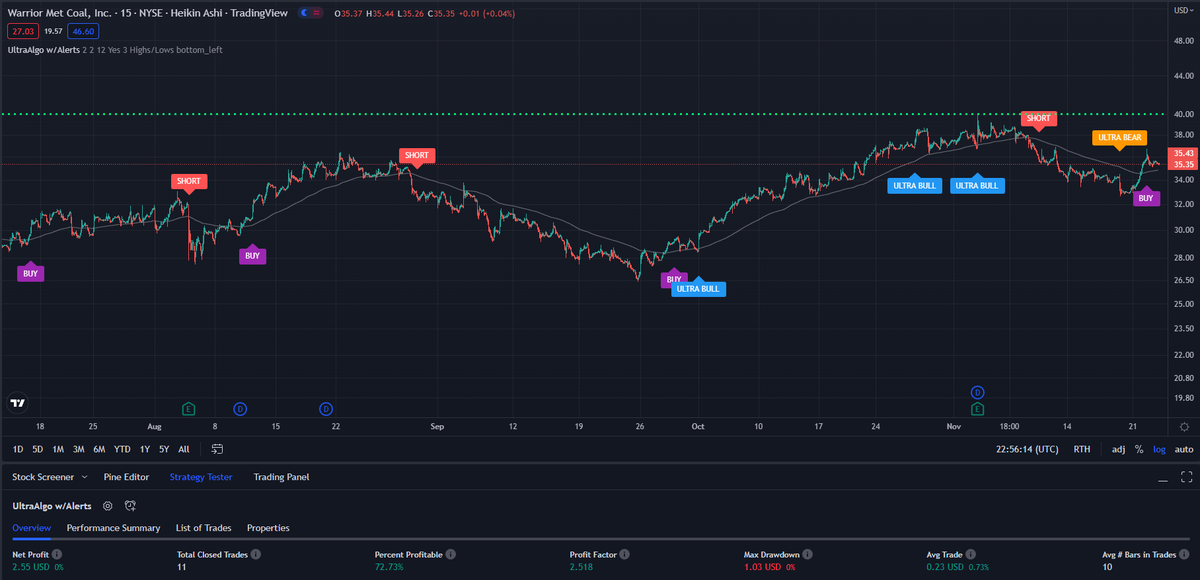Screen dimensions: 1200x580
Task: Toggle percent scale mode
Action: point(1139,450)
